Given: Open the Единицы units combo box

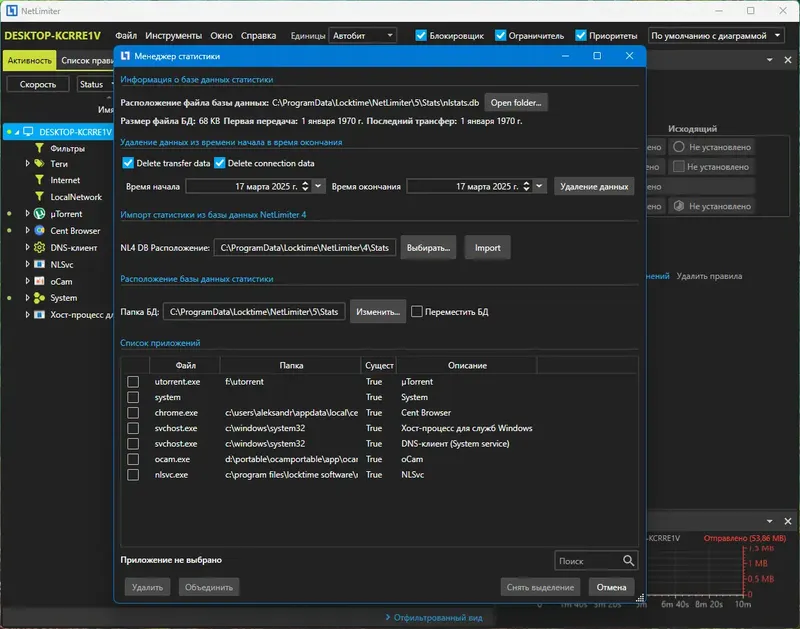Looking at the screenshot, I should (362, 35).
